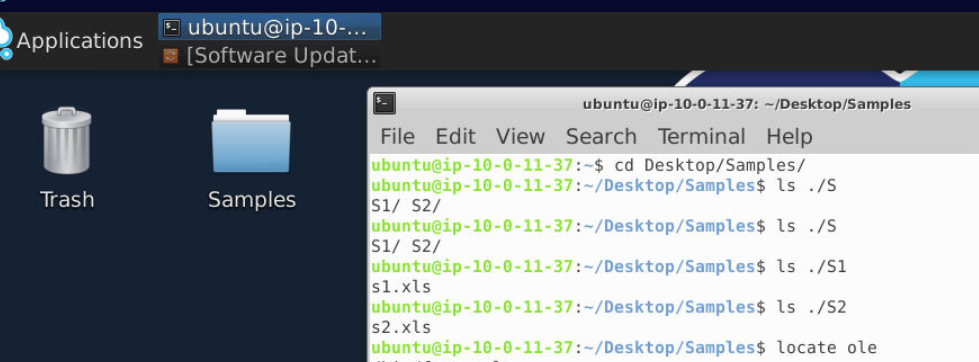This screenshot has width=979, height=362.
Task: Click the 's1.xls' output line
Action: [x=401, y=287]
